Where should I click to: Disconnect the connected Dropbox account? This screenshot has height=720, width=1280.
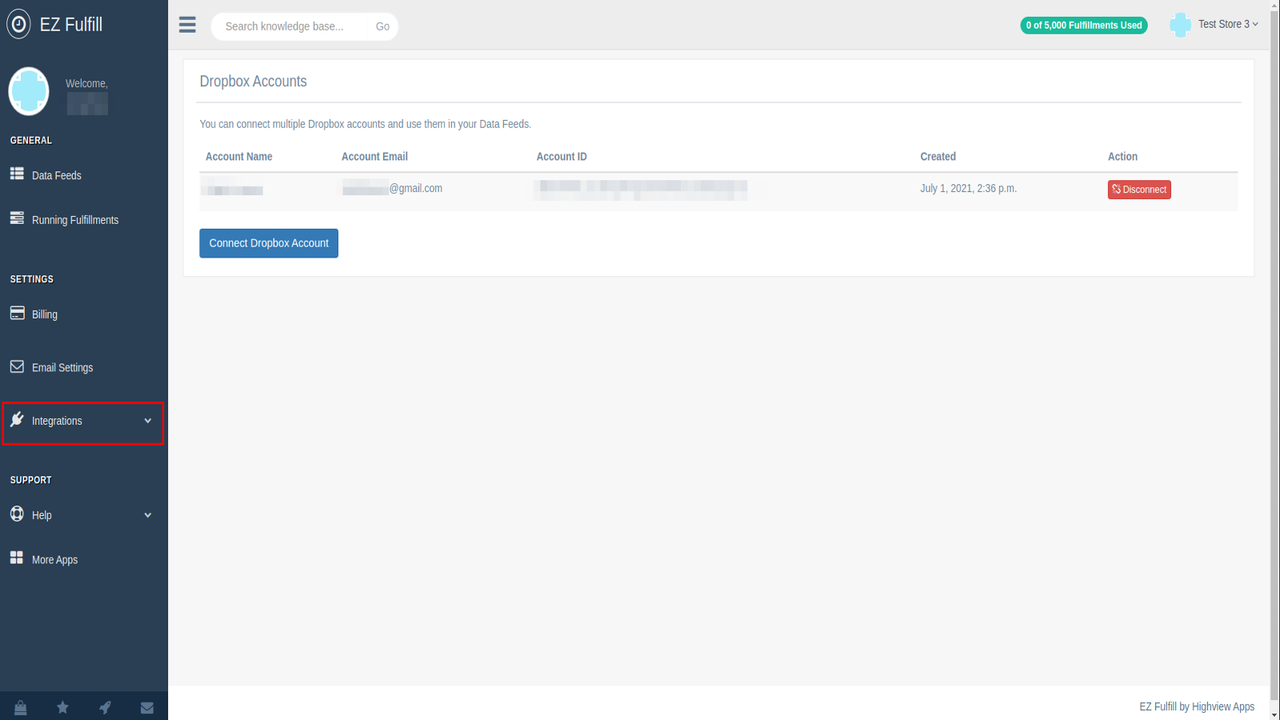click(1139, 189)
